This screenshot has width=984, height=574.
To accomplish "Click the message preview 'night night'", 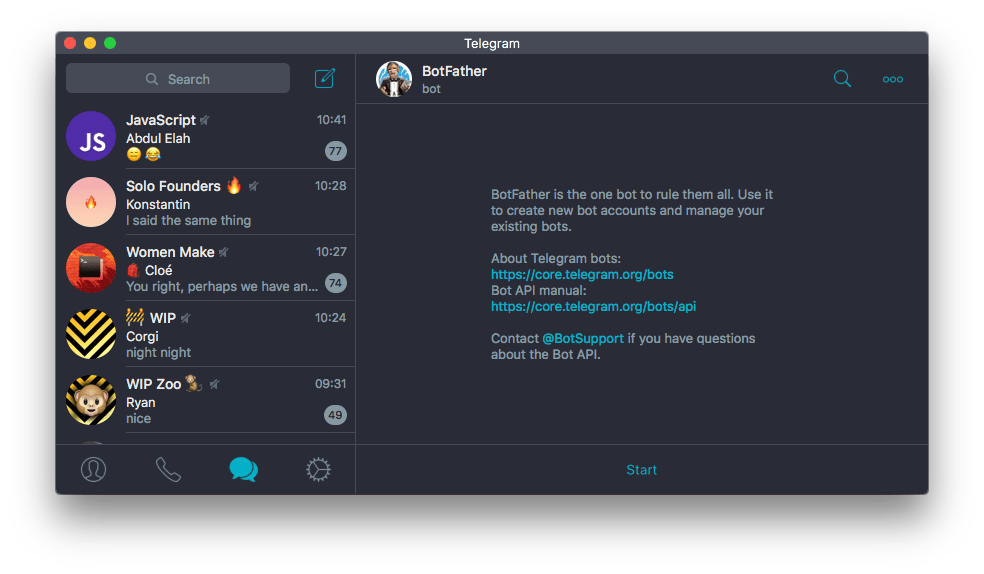I will [x=158, y=353].
